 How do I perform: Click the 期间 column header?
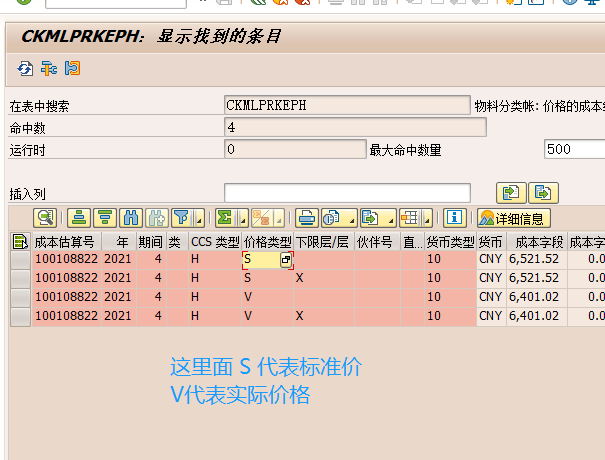[151, 242]
